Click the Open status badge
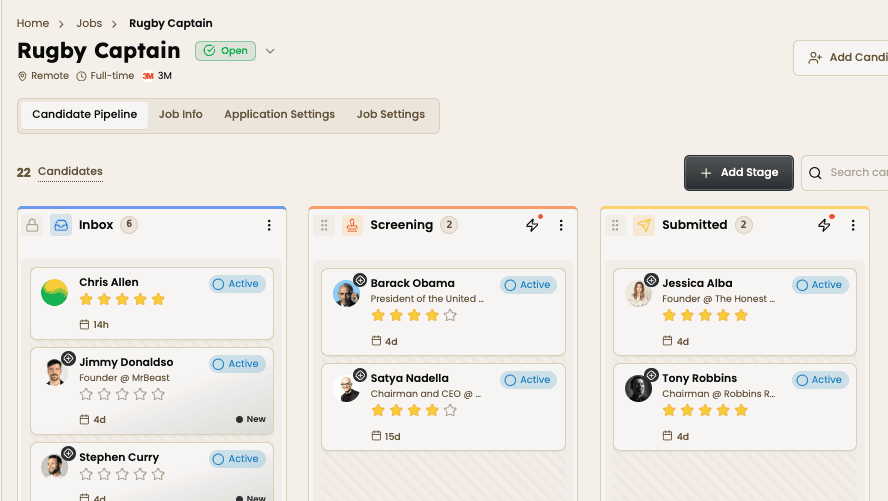Screen dimensions: 888x501 (225, 51)
